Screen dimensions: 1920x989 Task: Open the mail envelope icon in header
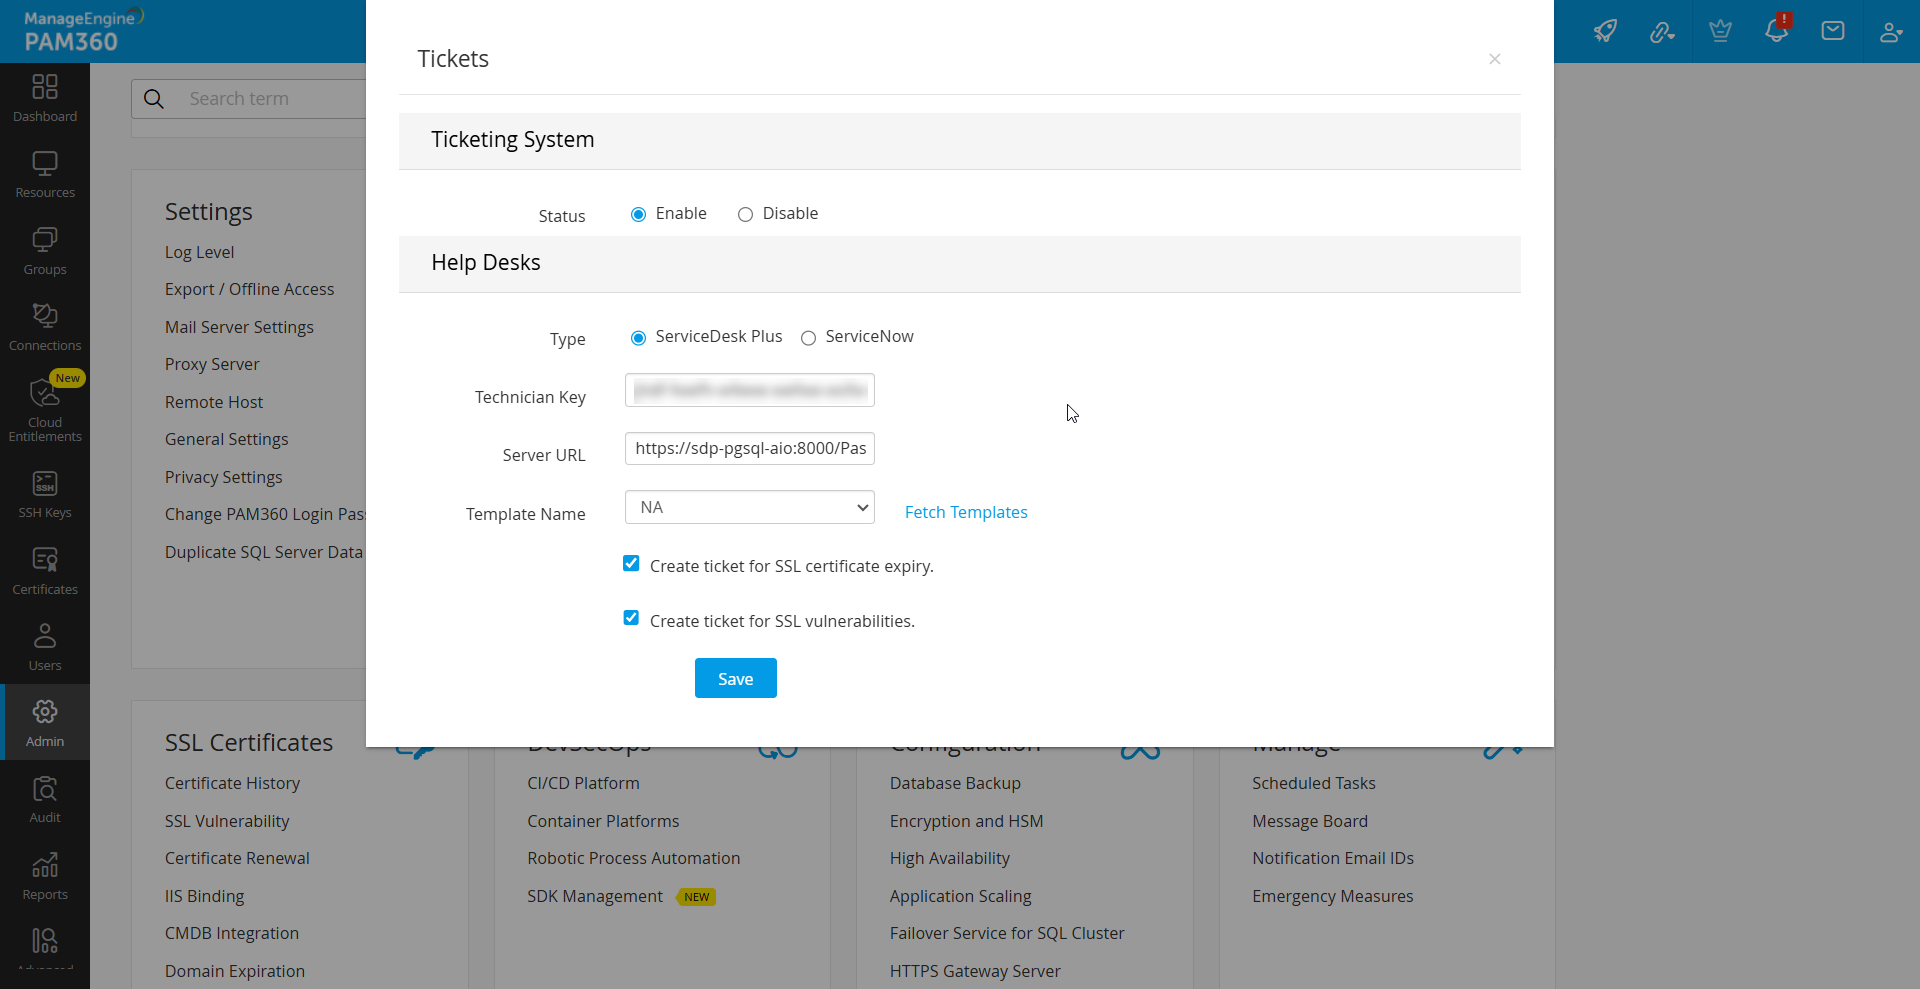click(x=1833, y=31)
